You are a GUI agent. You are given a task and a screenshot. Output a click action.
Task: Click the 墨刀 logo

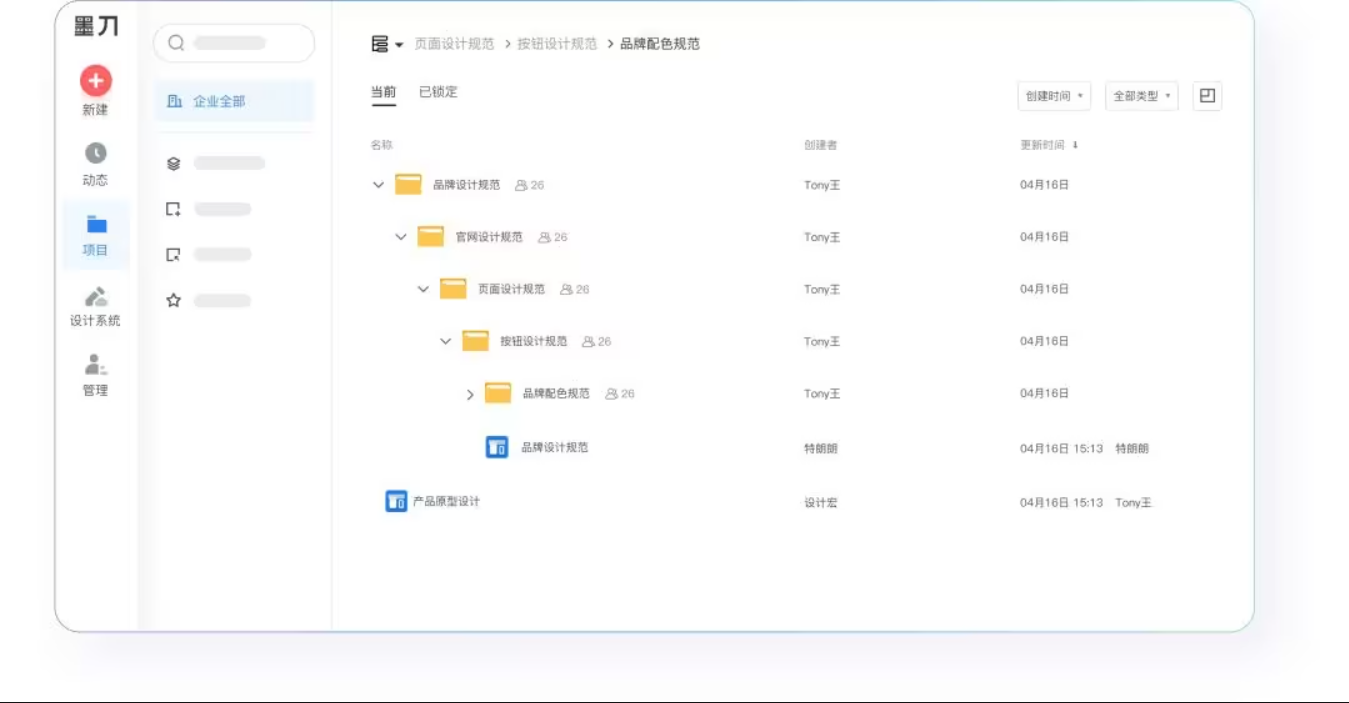coord(95,26)
